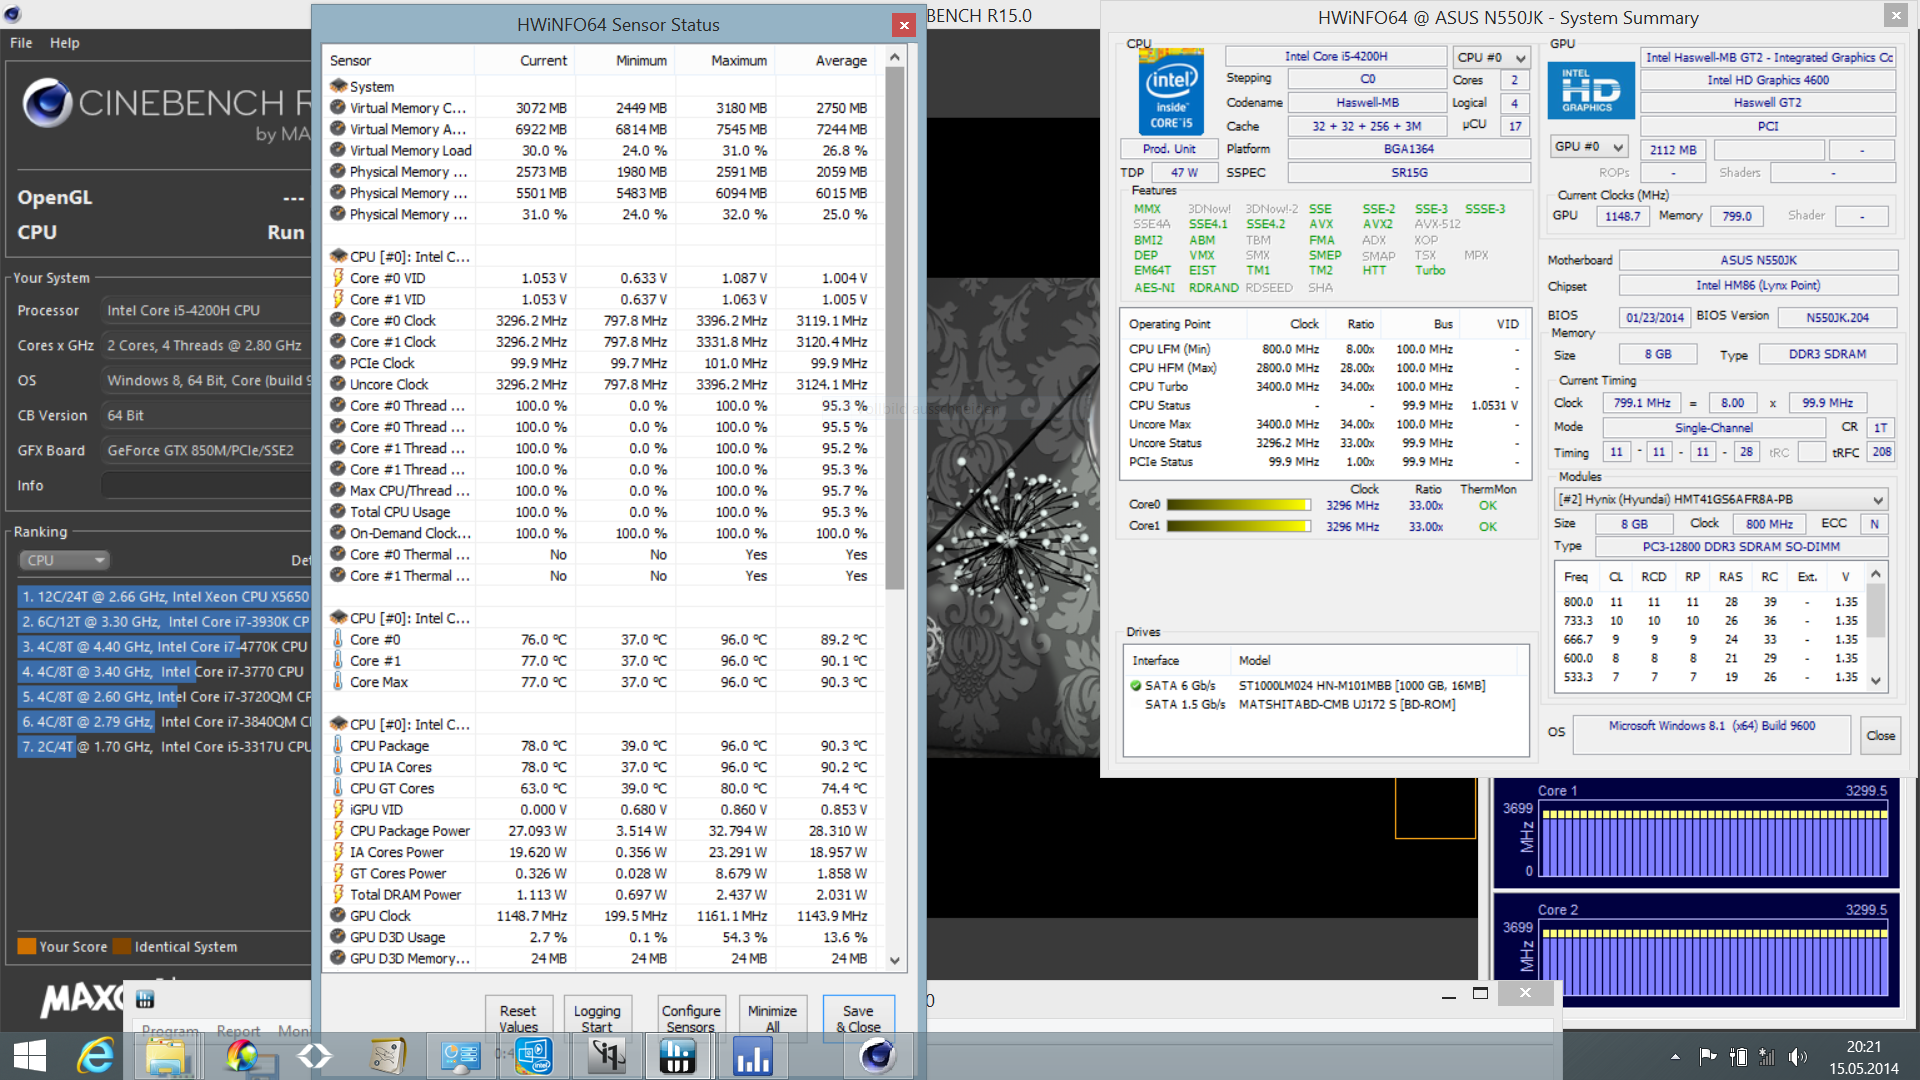Open the HWiNFO64 taskbar icon
Viewport: 1920px width, 1080px height.
[677, 1056]
